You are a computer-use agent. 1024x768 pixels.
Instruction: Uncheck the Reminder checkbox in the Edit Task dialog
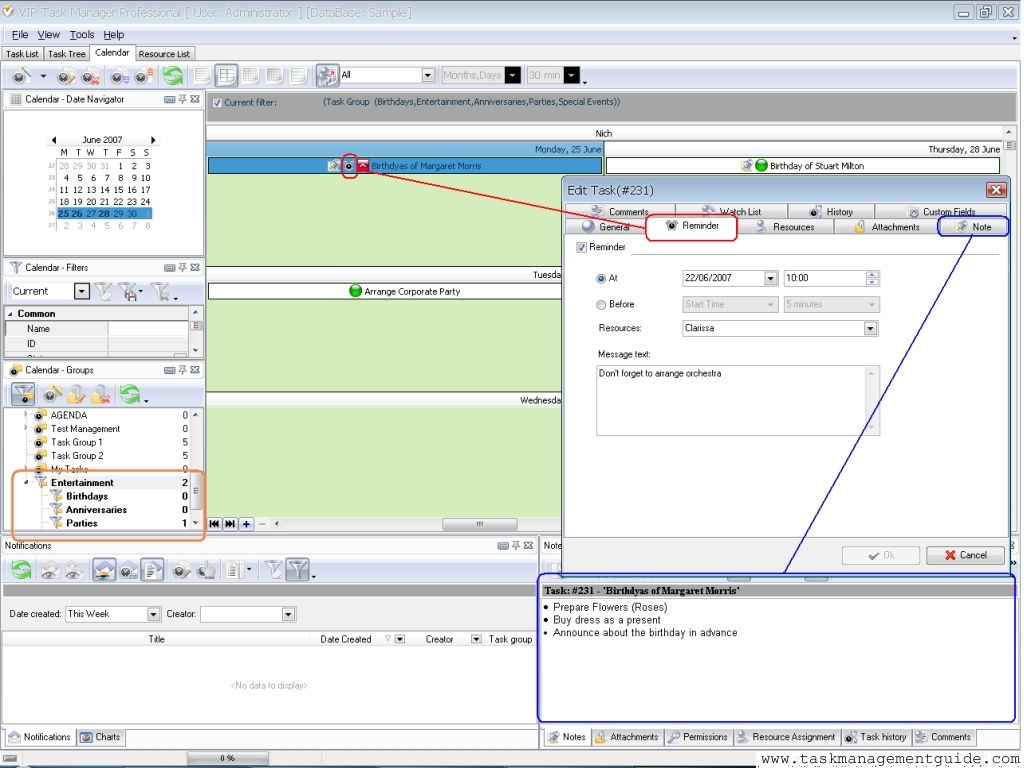(581, 248)
